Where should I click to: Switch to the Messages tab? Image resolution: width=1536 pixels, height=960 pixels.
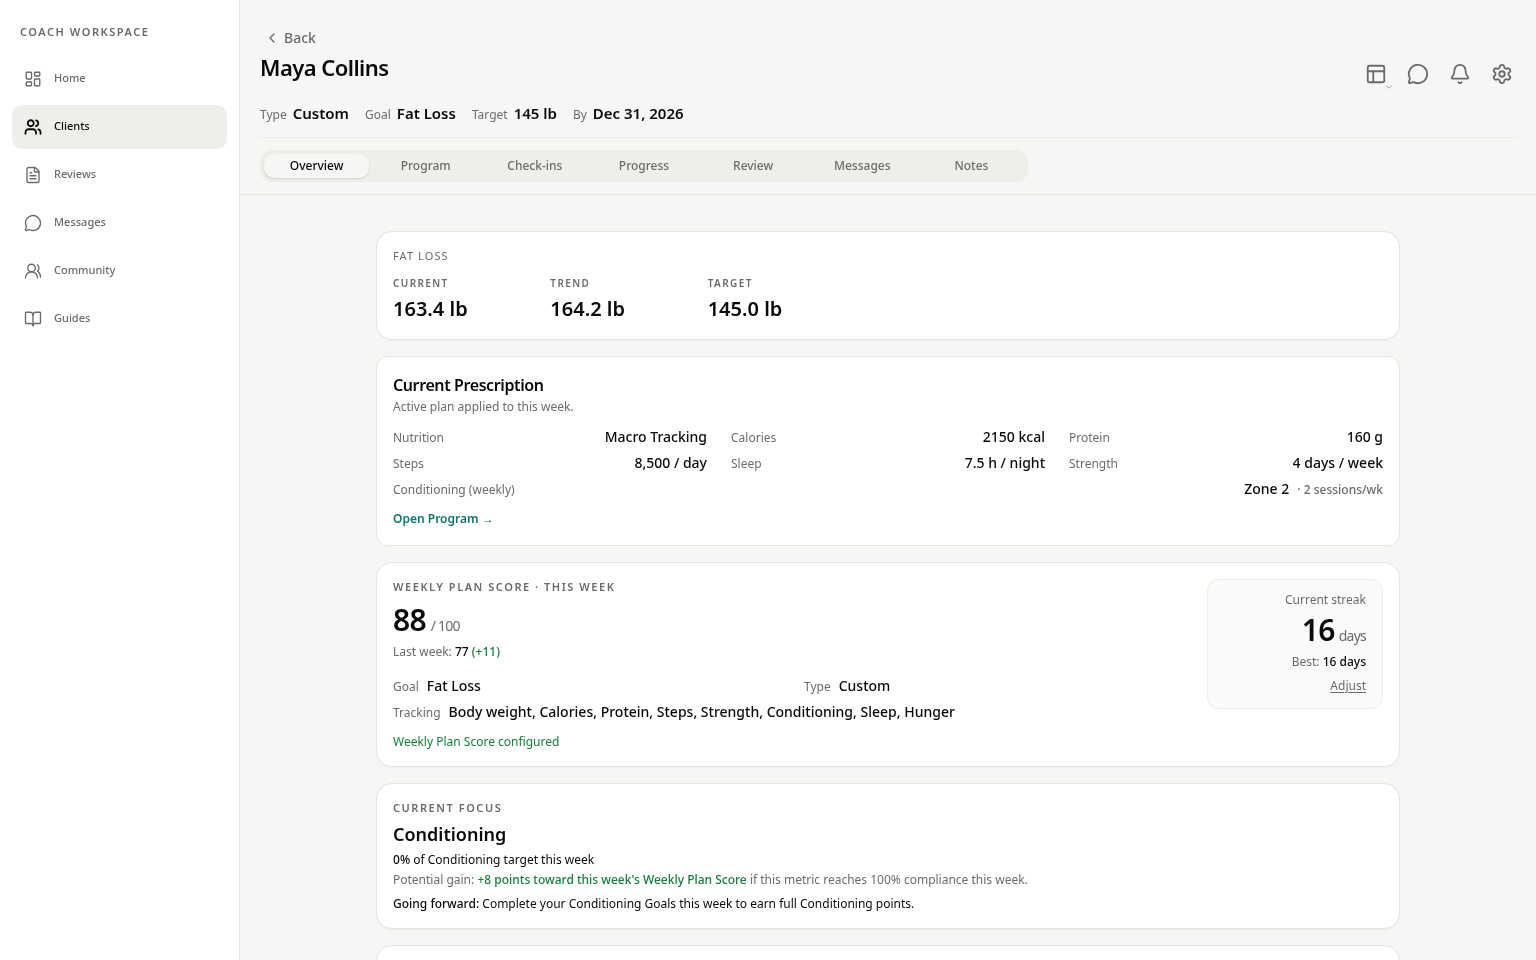click(862, 166)
